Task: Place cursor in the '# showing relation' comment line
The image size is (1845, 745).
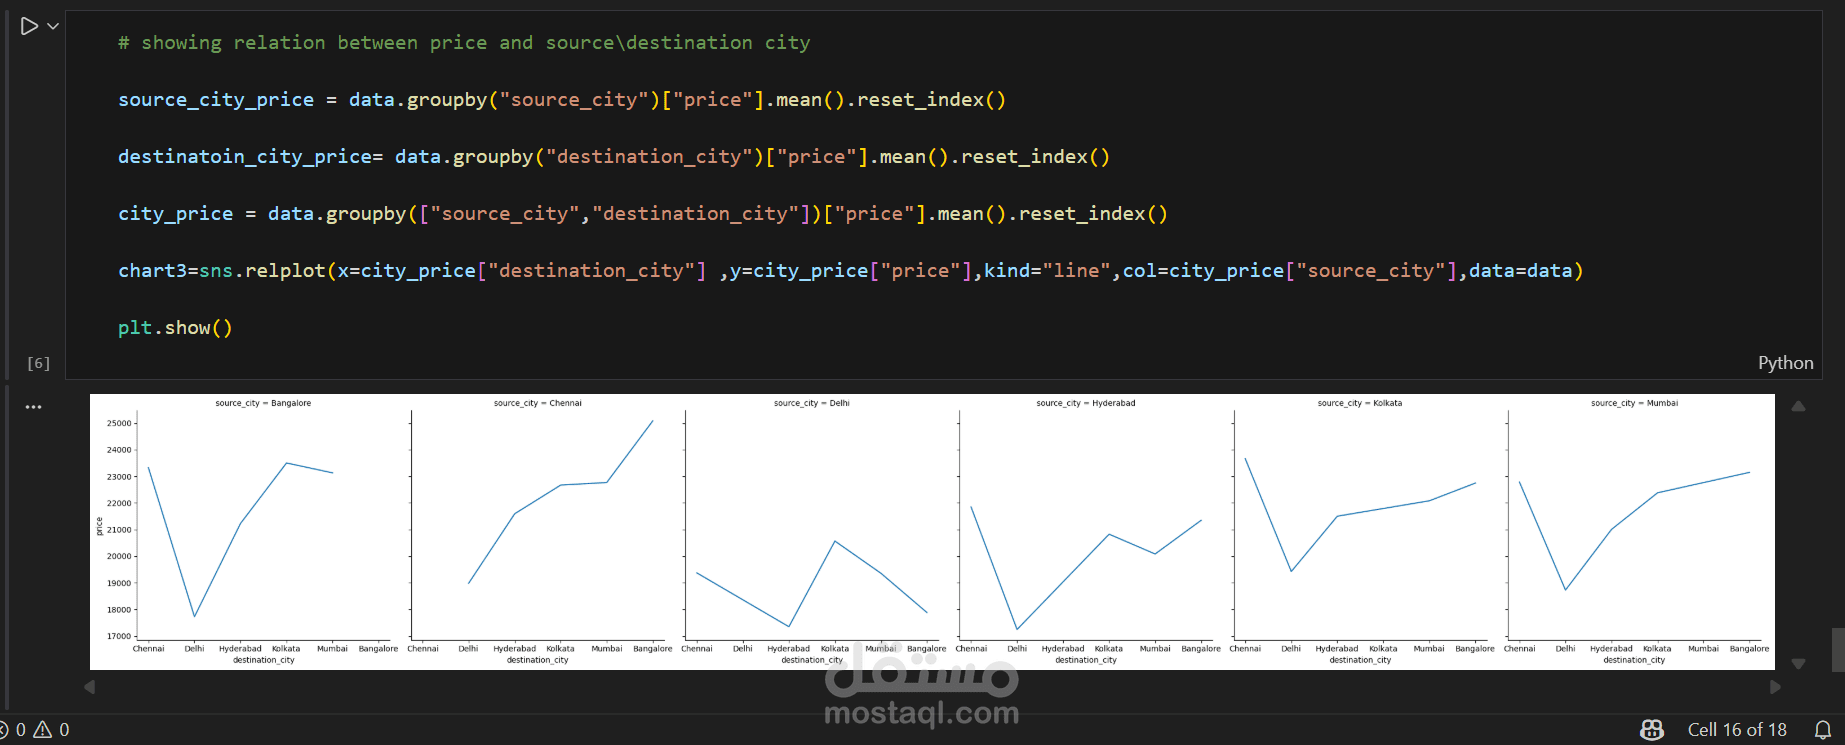Action: pos(464,43)
